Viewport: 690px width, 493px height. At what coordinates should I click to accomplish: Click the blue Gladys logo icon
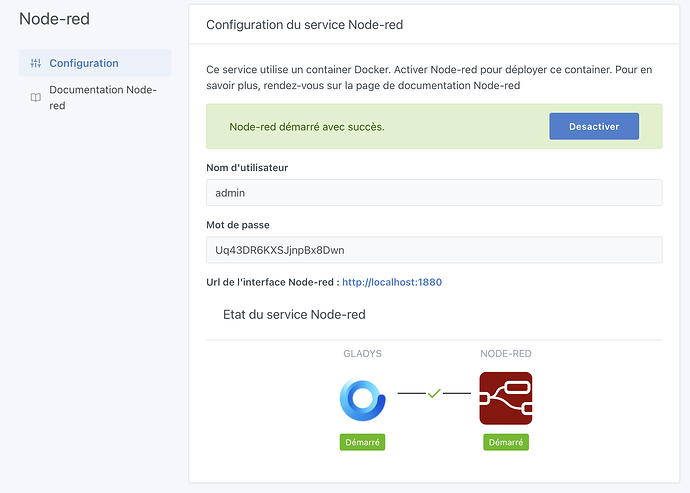tap(364, 398)
